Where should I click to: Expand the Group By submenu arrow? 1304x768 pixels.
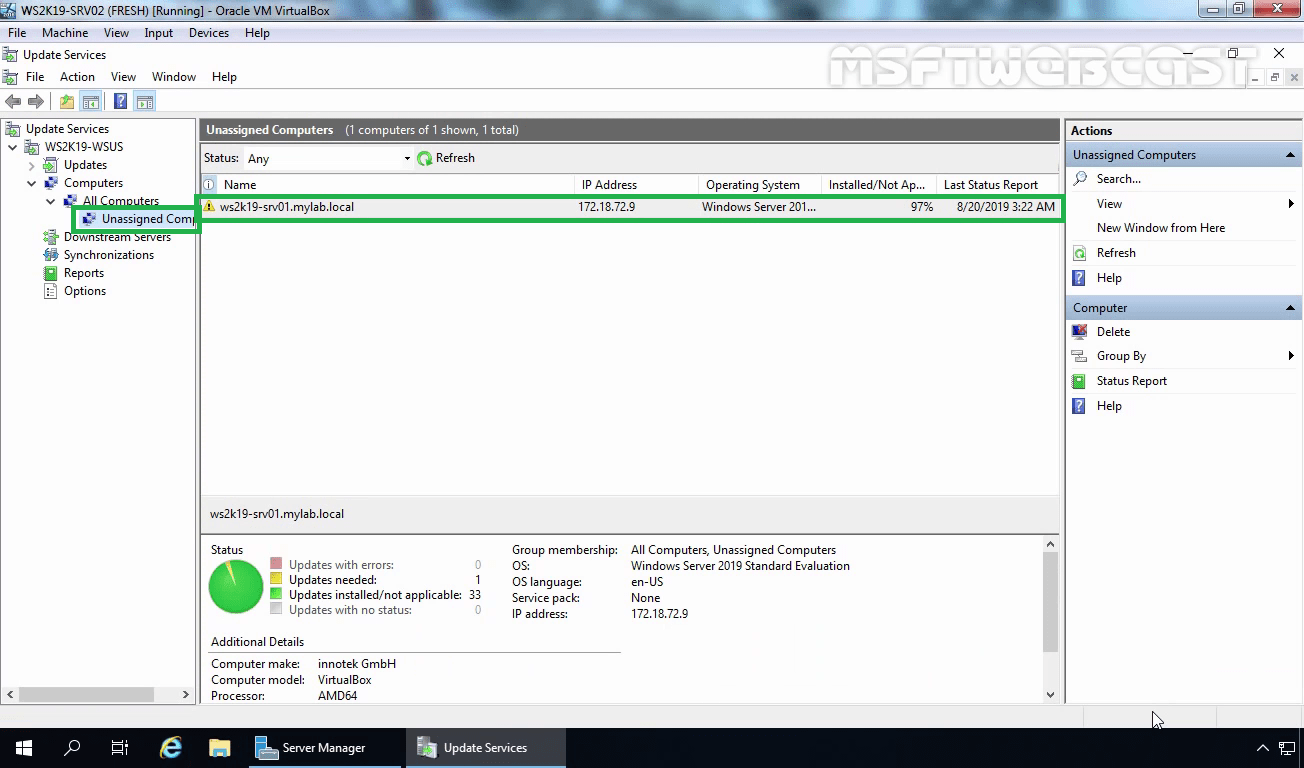click(1291, 356)
